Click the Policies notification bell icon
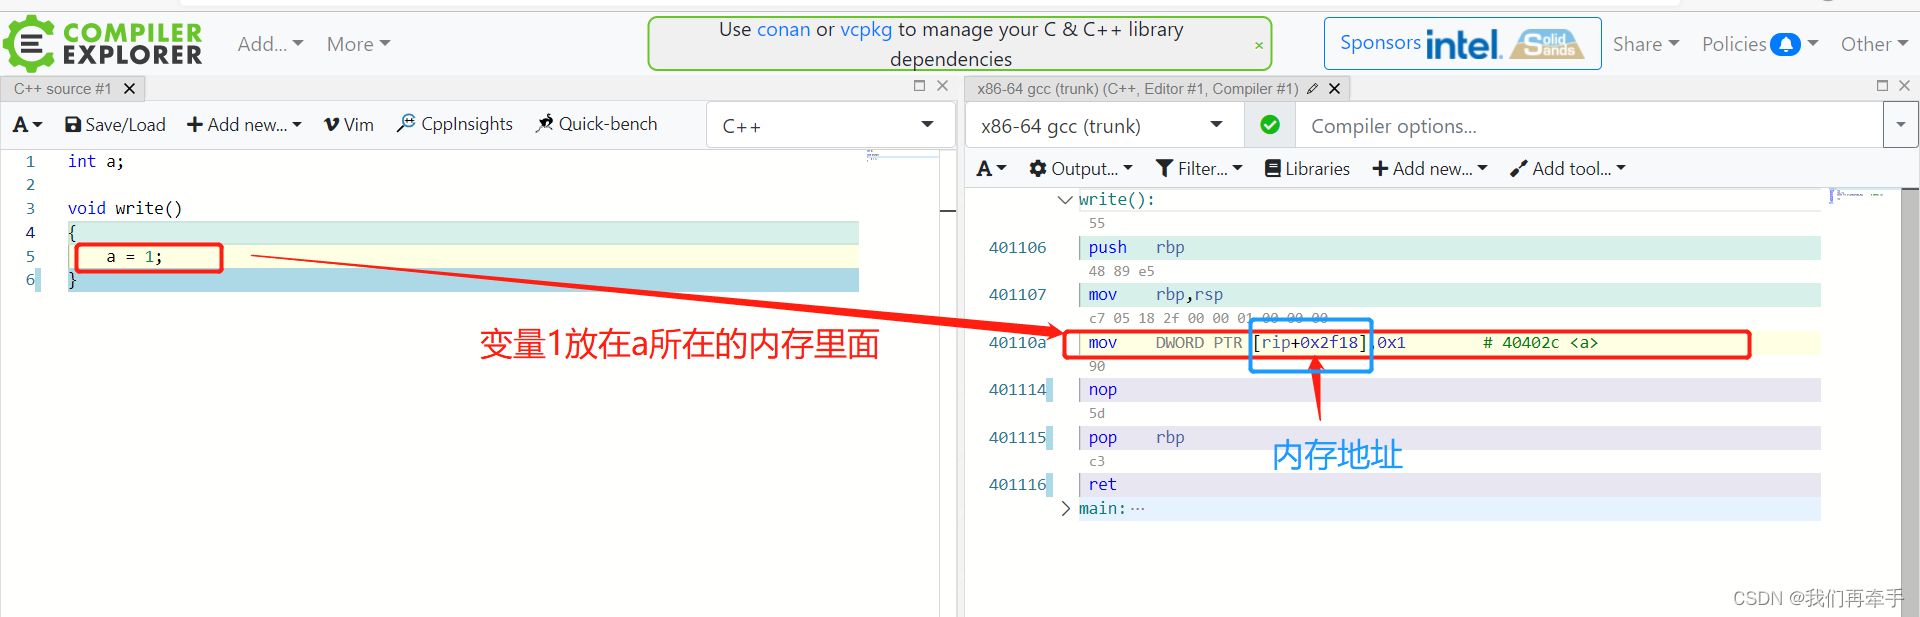The image size is (1920, 617). pyautogui.click(x=1785, y=44)
